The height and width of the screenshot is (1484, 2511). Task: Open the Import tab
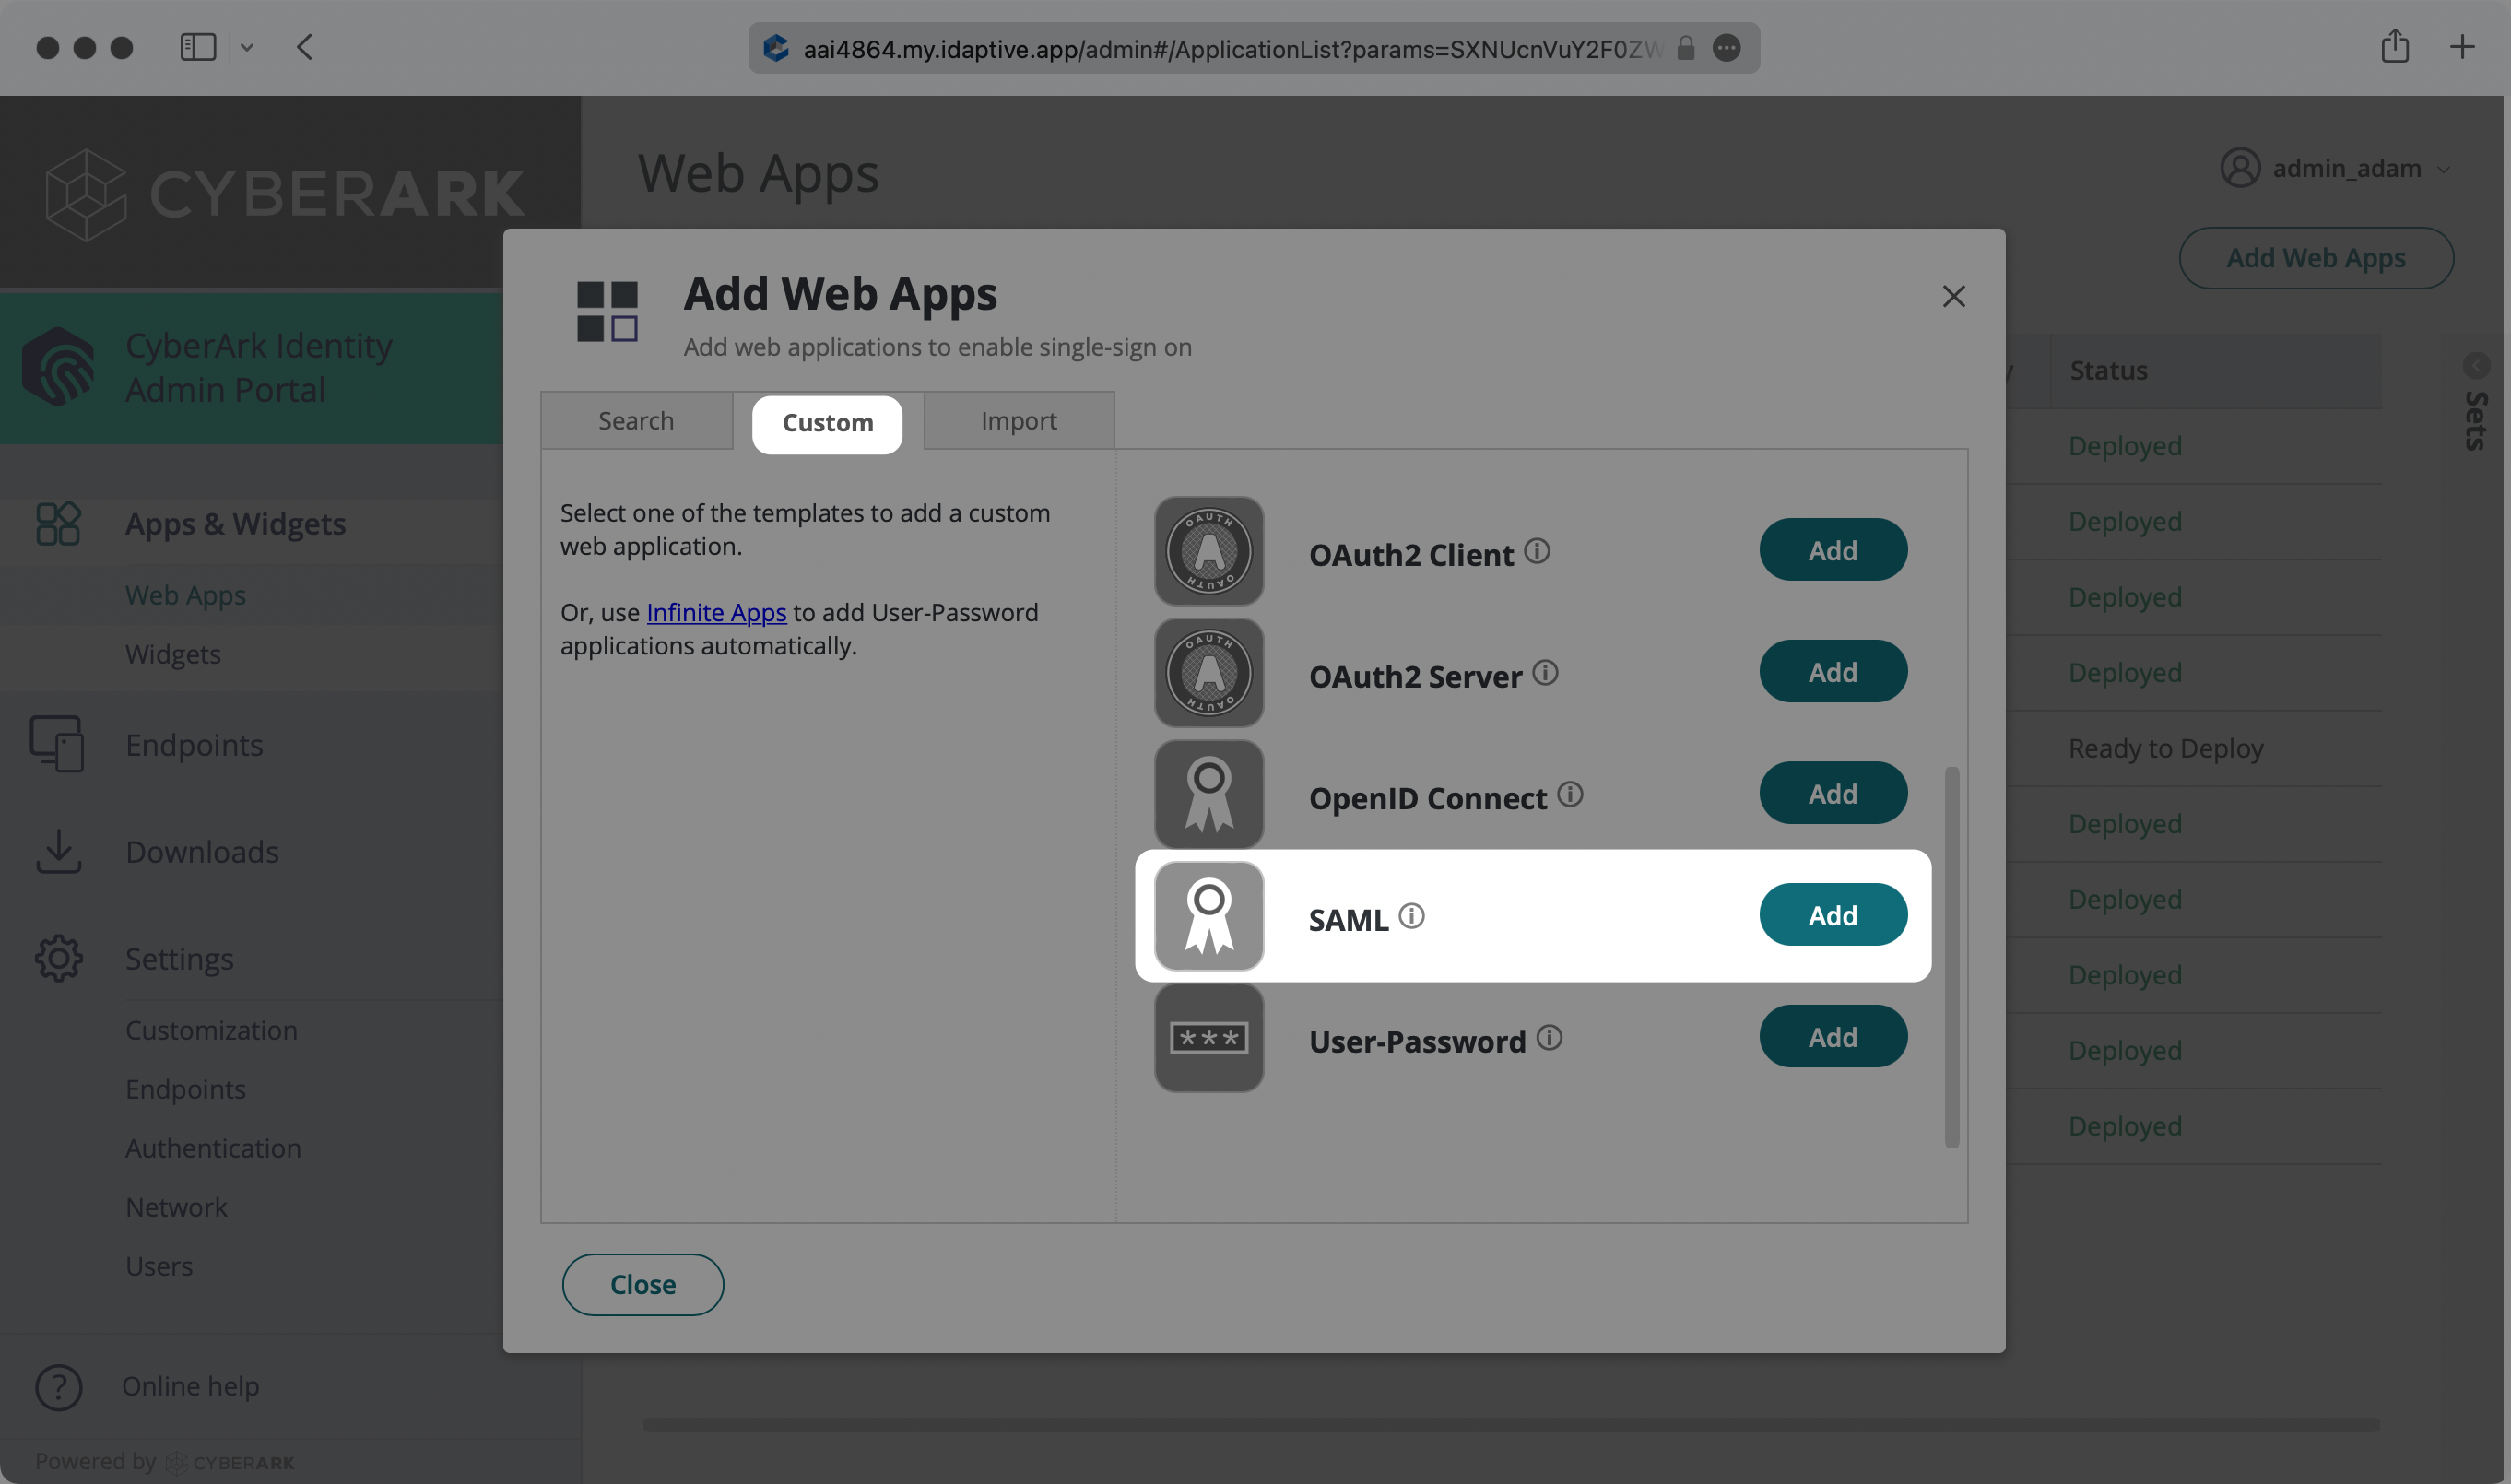(x=1019, y=422)
